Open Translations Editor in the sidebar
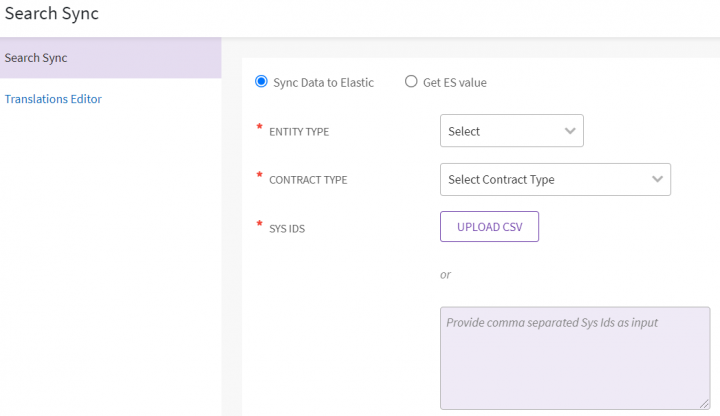Viewport: 720px width, 416px height. point(53,99)
